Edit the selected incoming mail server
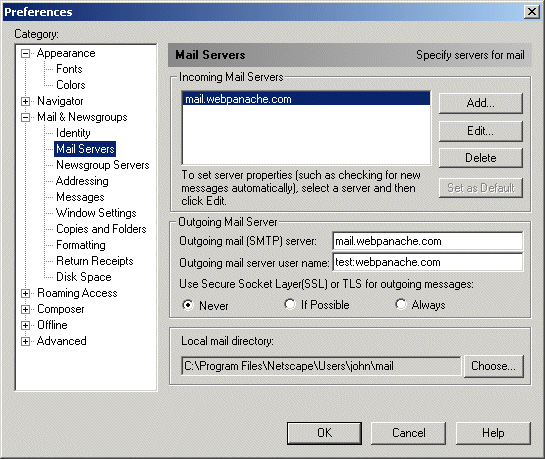This screenshot has width=545, height=459. (481, 131)
